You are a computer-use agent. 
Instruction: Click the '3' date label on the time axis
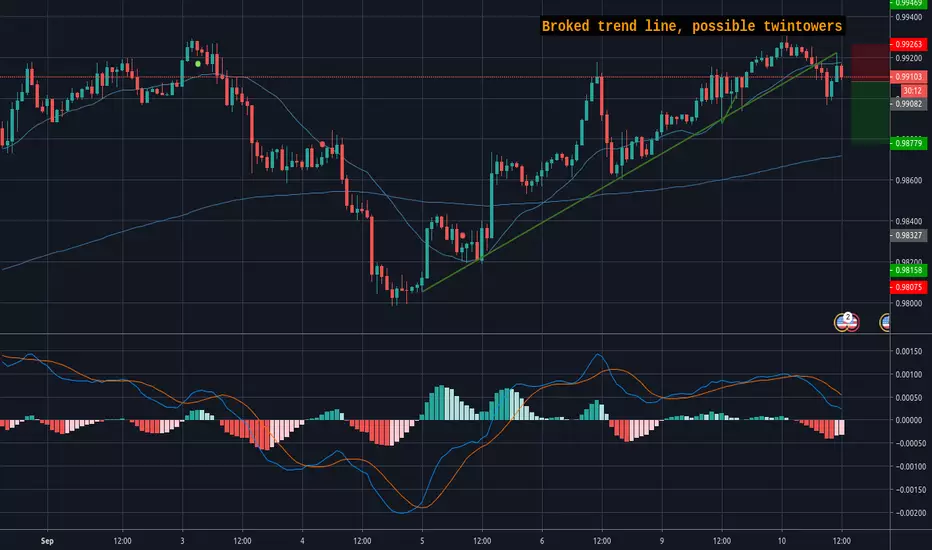[x=182, y=541]
